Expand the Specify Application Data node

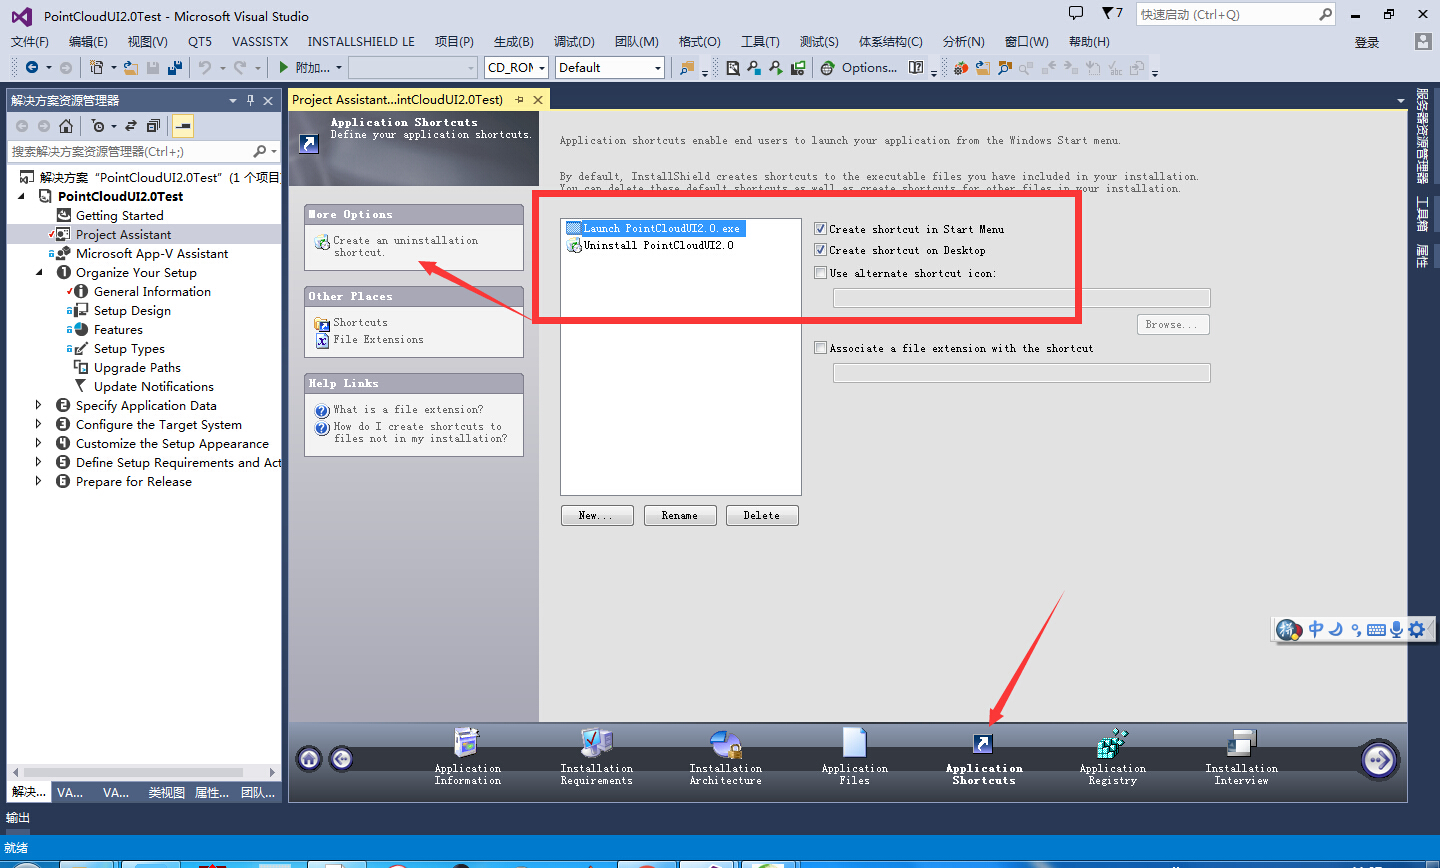[38, 405]
